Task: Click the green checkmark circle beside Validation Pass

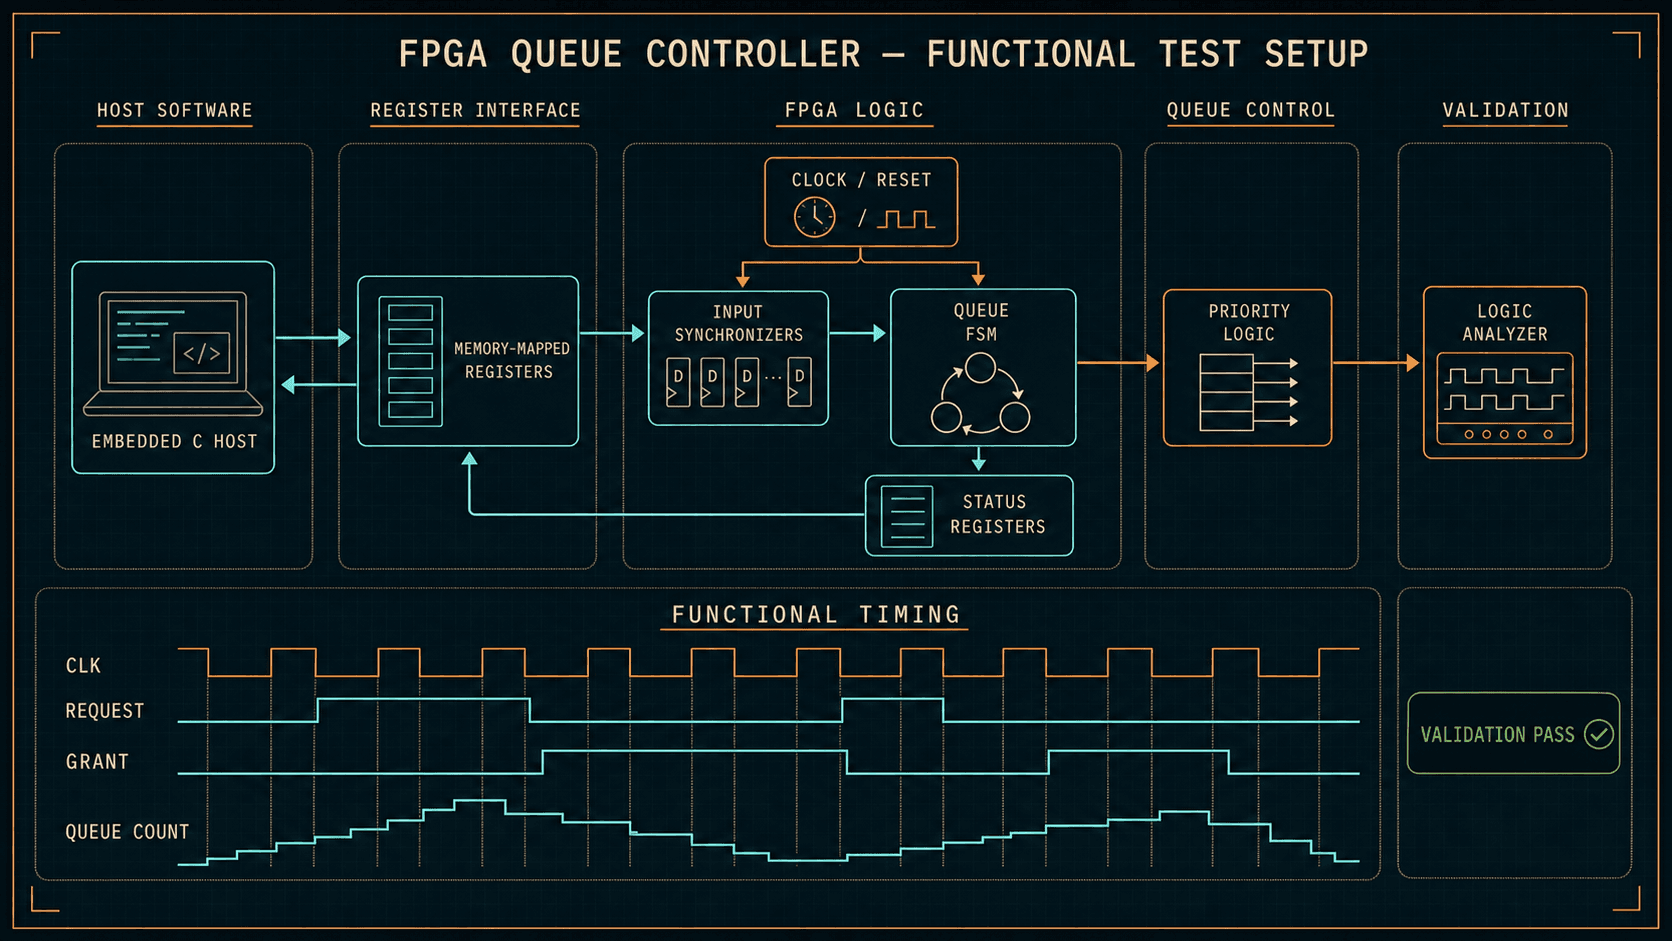Action: 1599,734
